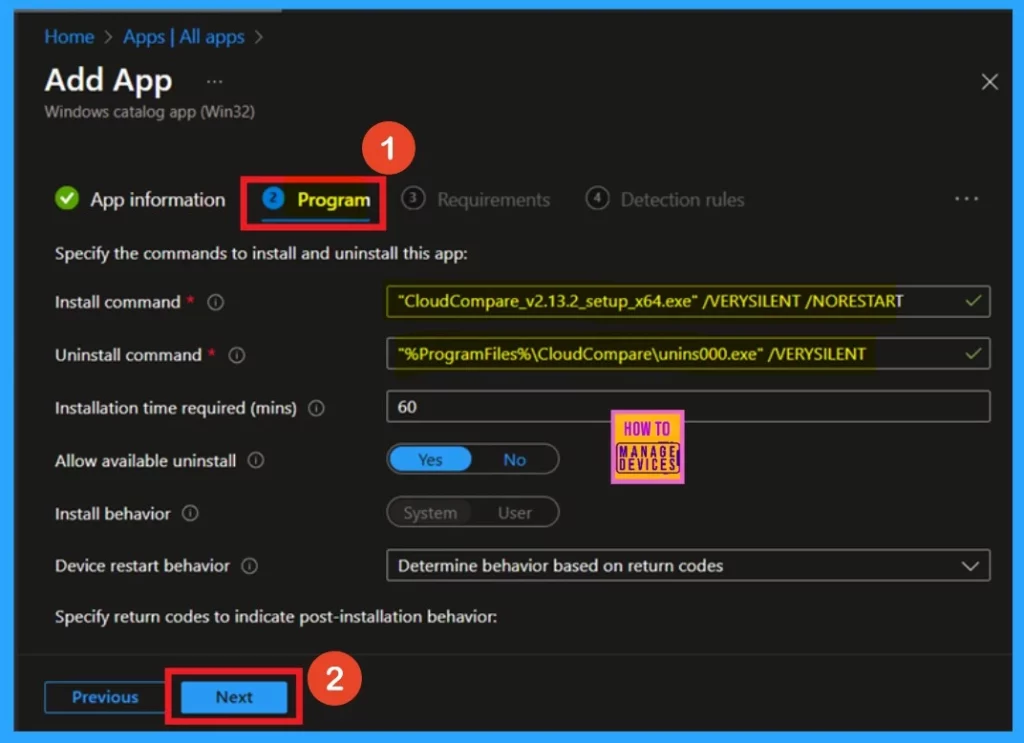This screenshot has width=1024, height=743.
Task: Focus the Installation time required field
Action: (x=688, y=407)
